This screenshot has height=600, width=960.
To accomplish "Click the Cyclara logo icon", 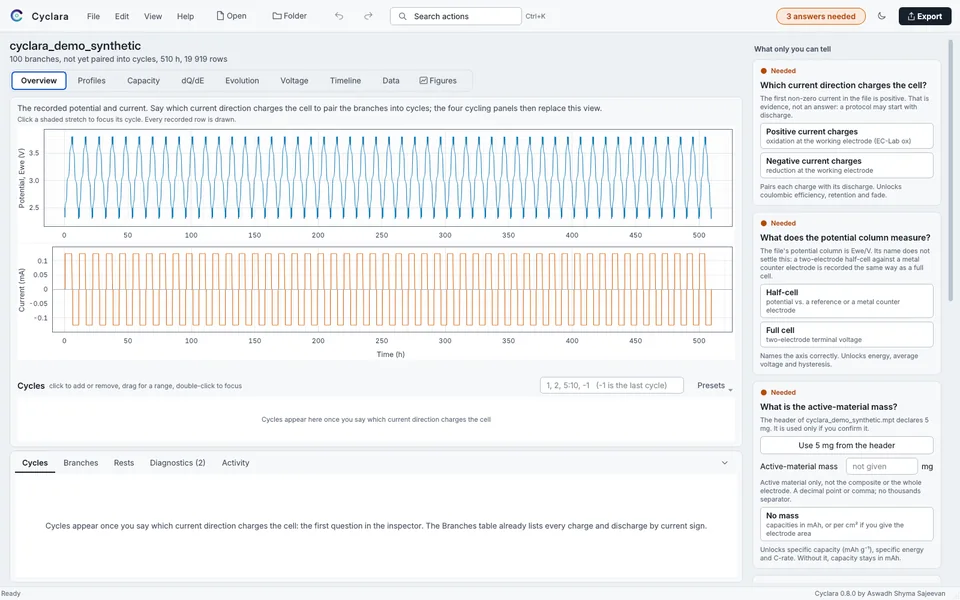I will [x=17, y=16].
